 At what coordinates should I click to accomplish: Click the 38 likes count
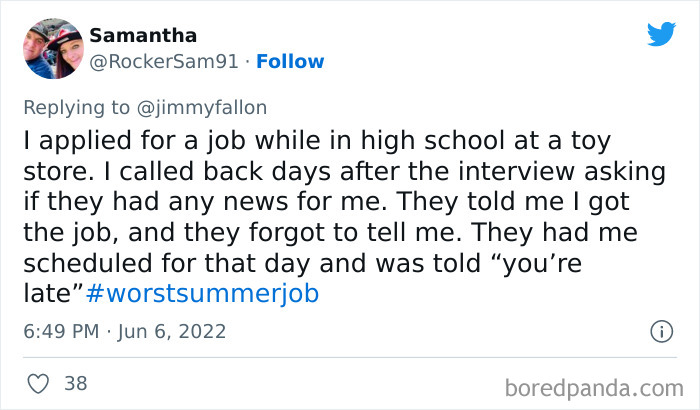(75, 383)
